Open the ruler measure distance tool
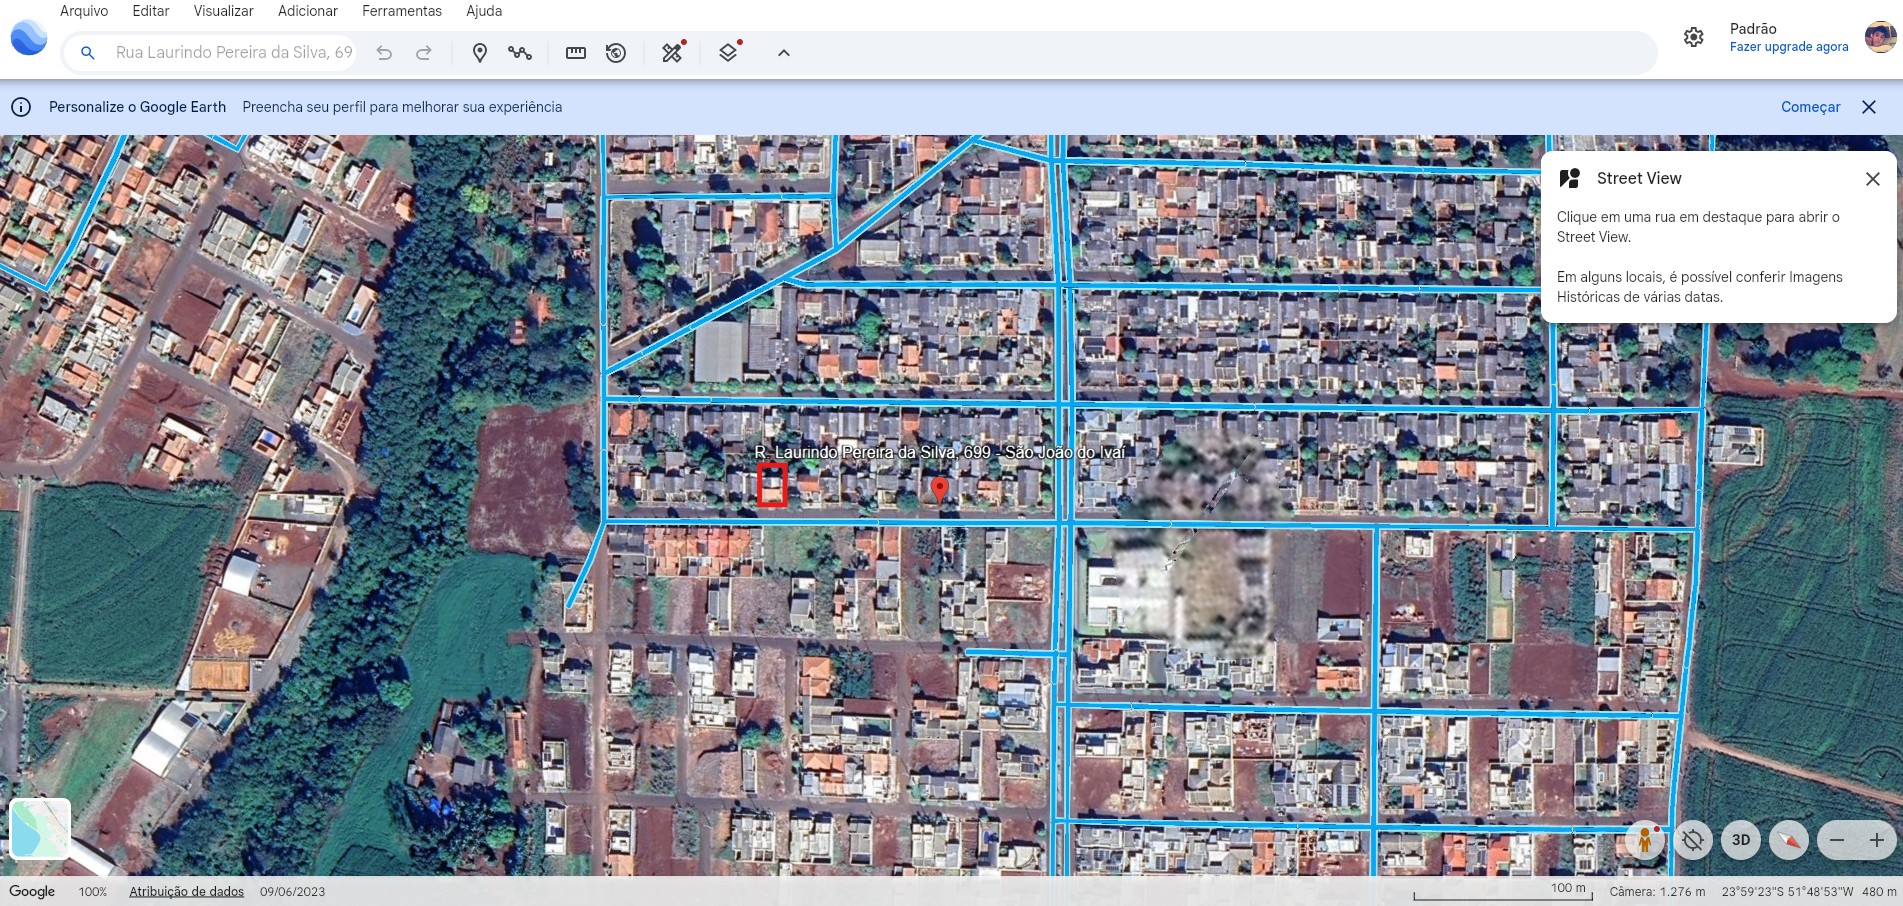The image size is (1903, 906). [576, 53]
